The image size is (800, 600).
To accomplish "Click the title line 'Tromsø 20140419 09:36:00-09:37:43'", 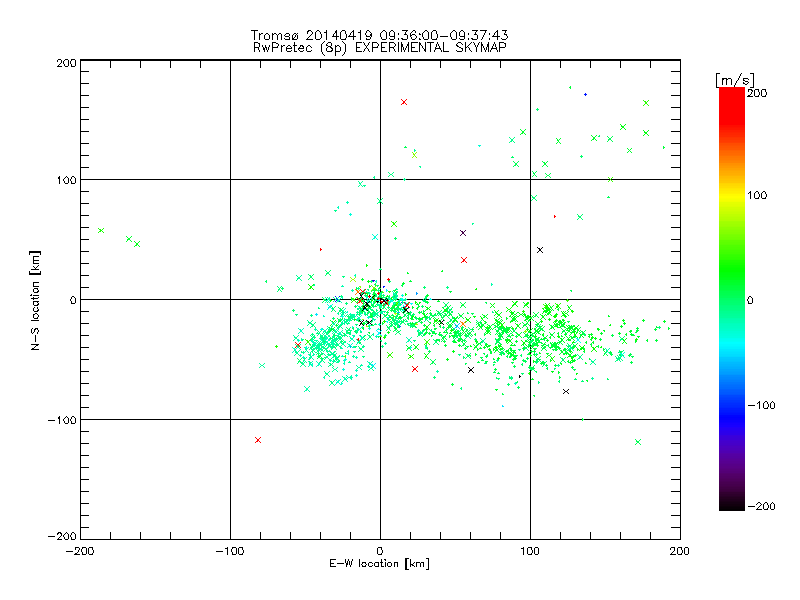I will click(379, 35).
